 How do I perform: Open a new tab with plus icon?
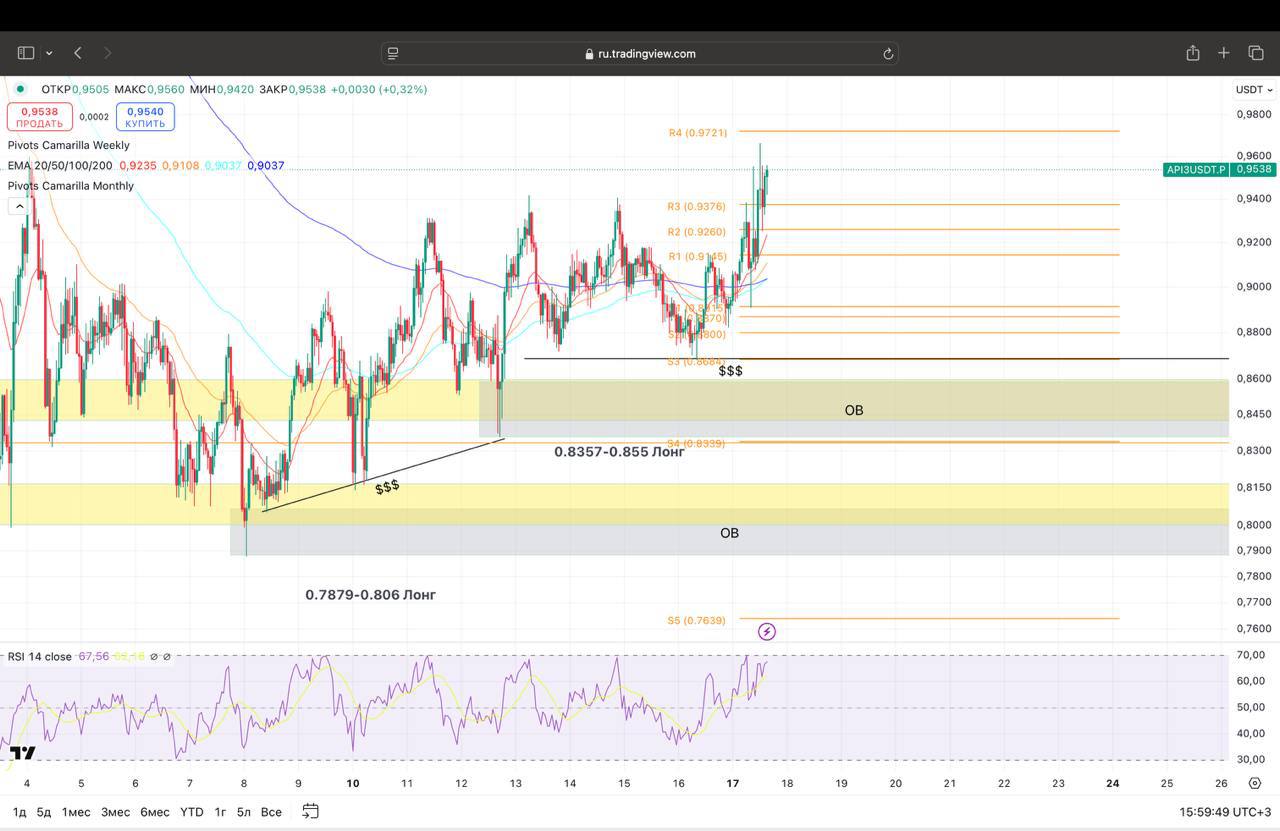click(x=1224, y=53)
